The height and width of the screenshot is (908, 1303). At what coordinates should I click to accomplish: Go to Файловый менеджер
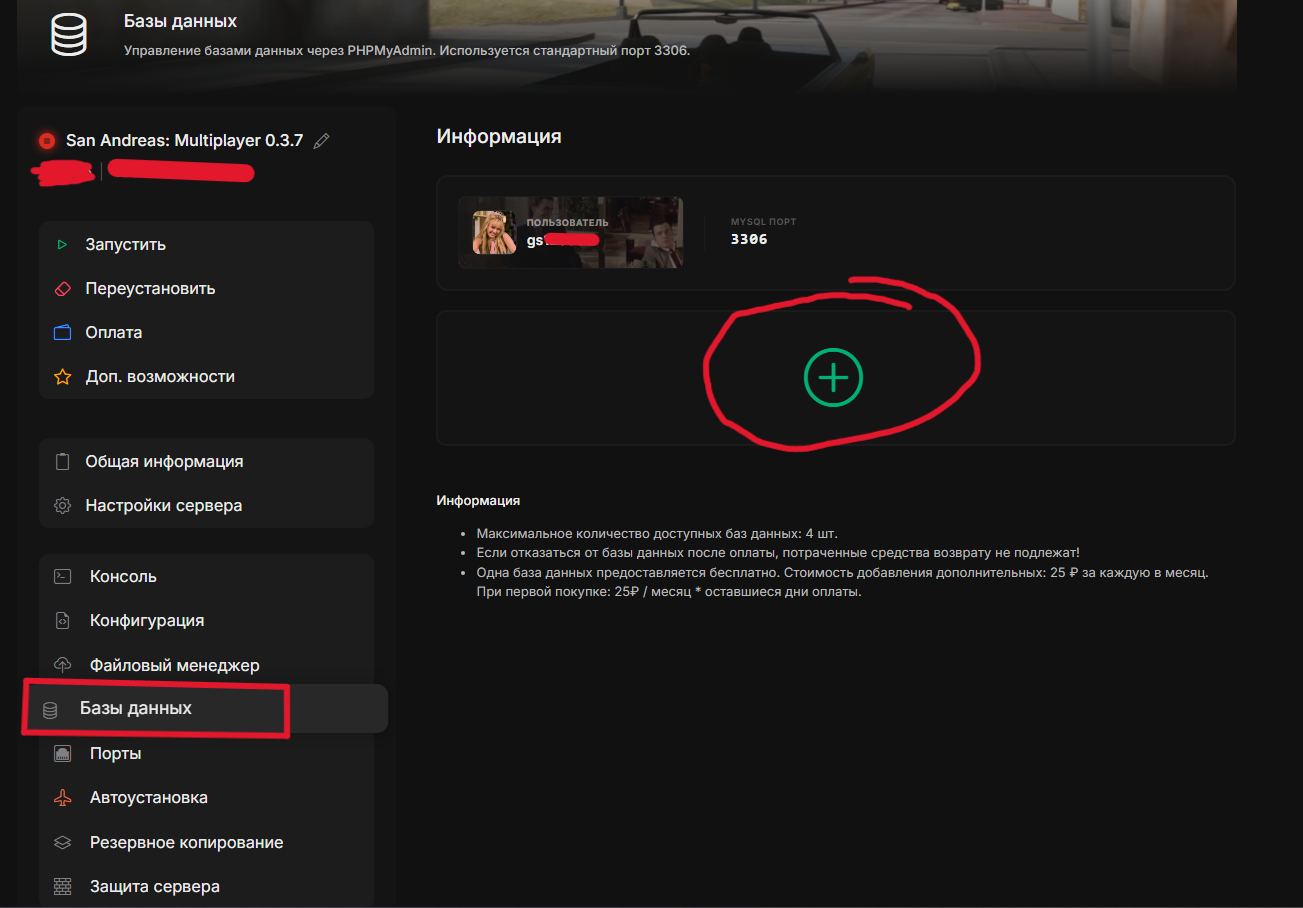tap(174, 665)
